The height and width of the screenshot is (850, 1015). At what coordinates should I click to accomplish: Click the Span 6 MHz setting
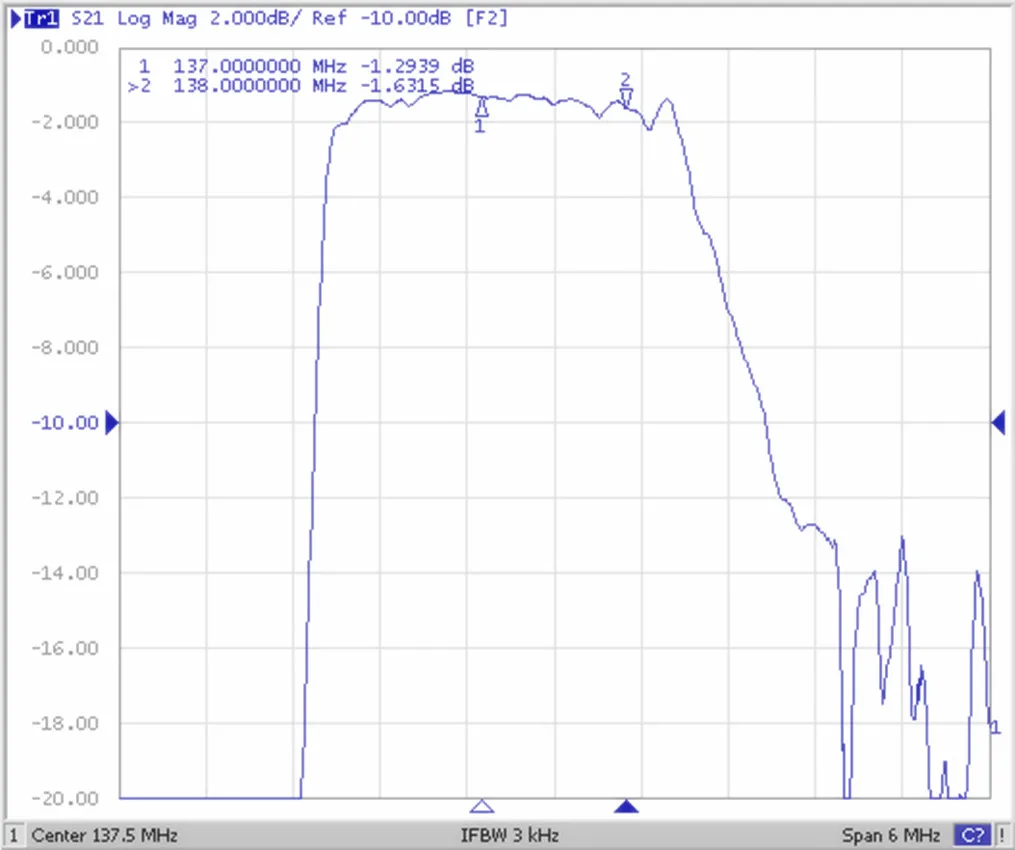891,835
